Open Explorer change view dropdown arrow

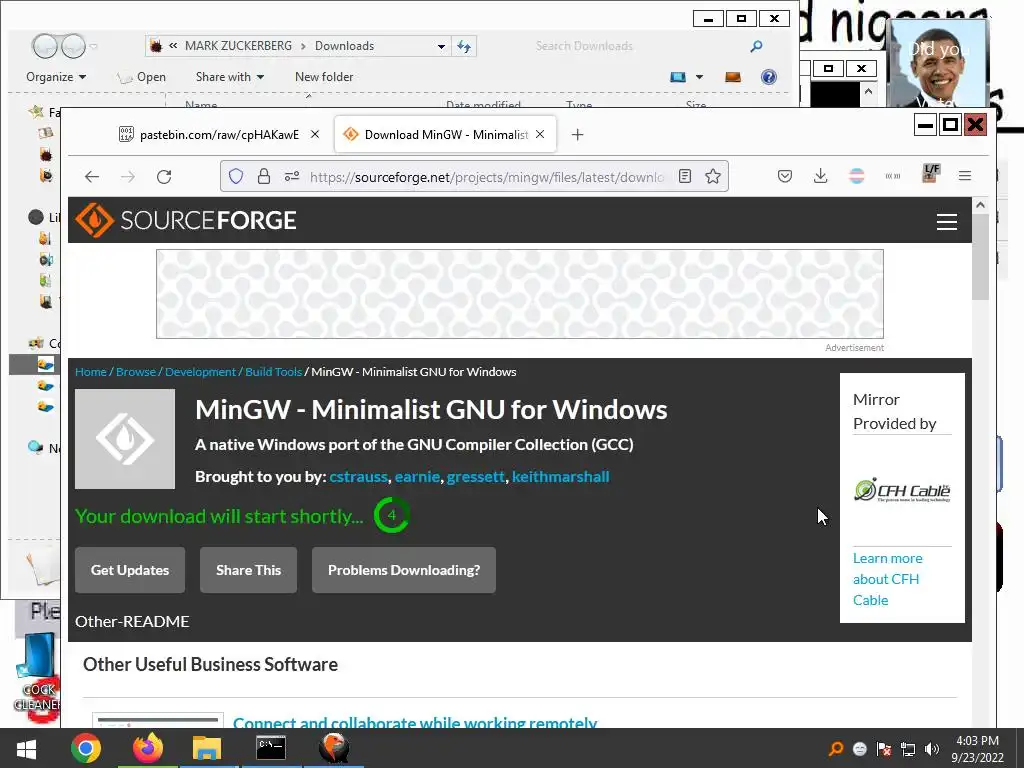pos(699,77)
